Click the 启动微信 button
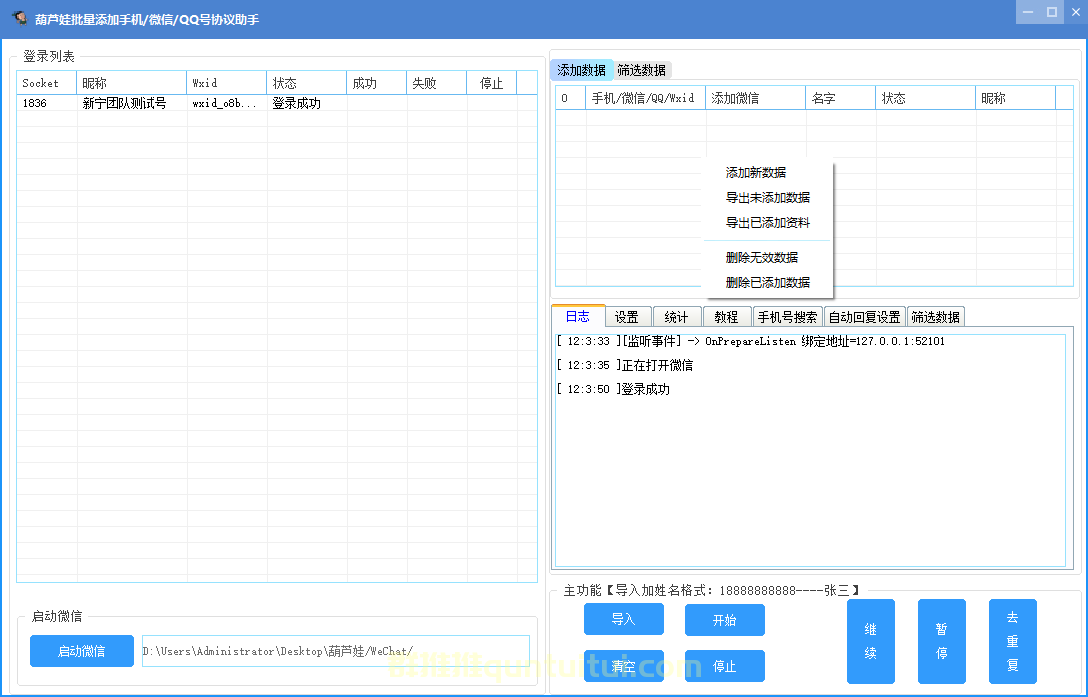This screenshot has width=1088, height=697. pyautogui.click(x=82, y=651)
